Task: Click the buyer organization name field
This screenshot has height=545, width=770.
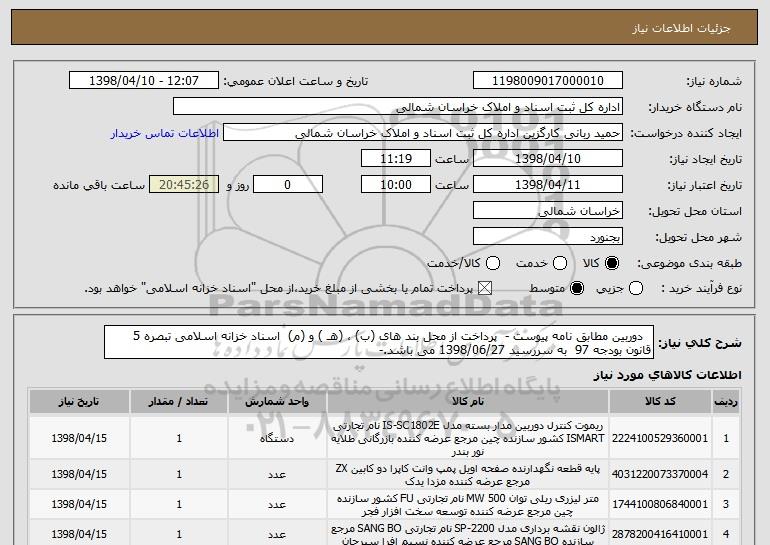Action: click(398, 107)
